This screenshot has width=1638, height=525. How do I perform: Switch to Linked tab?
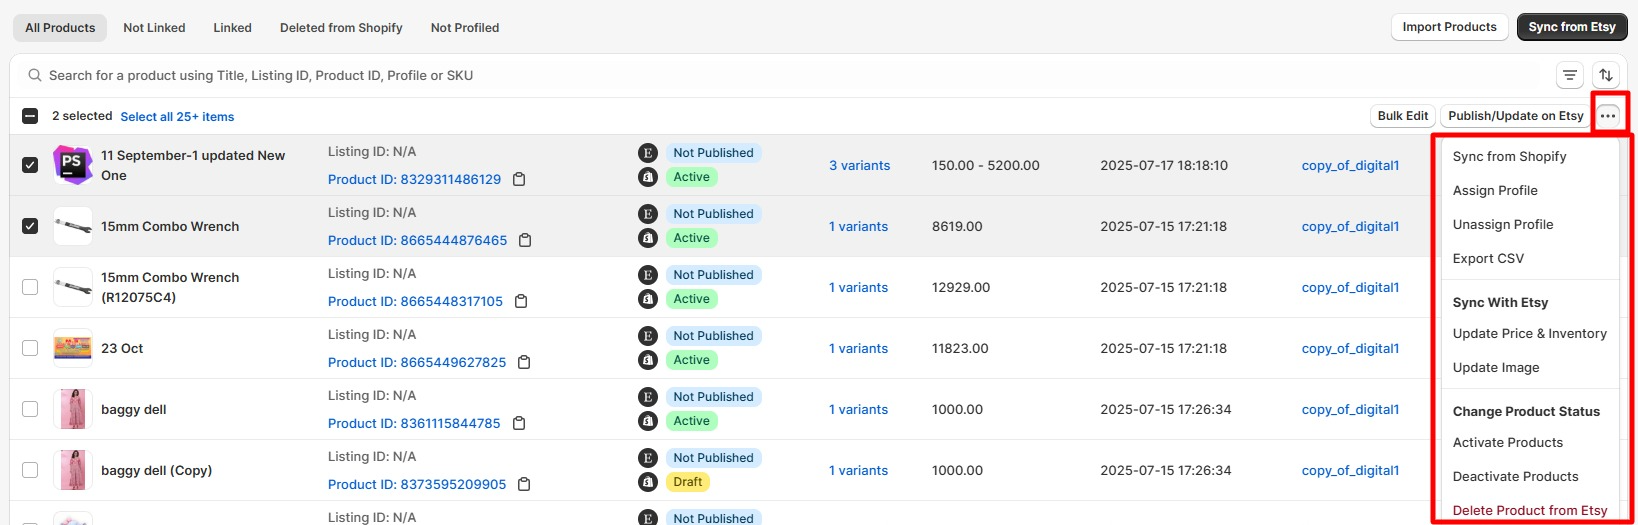pyautogui.click(x=232, y=28)
